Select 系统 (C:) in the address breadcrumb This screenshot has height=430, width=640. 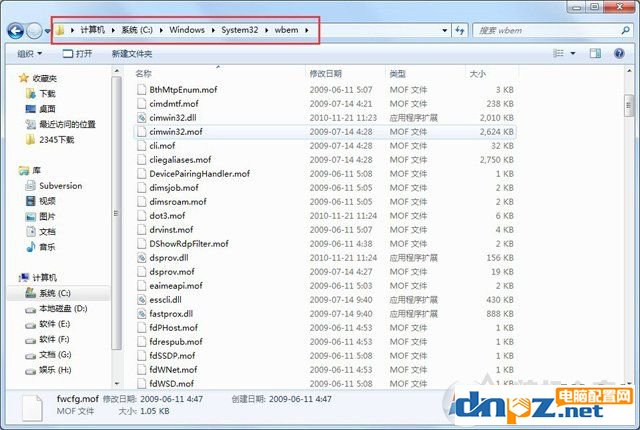coord(137,30)
